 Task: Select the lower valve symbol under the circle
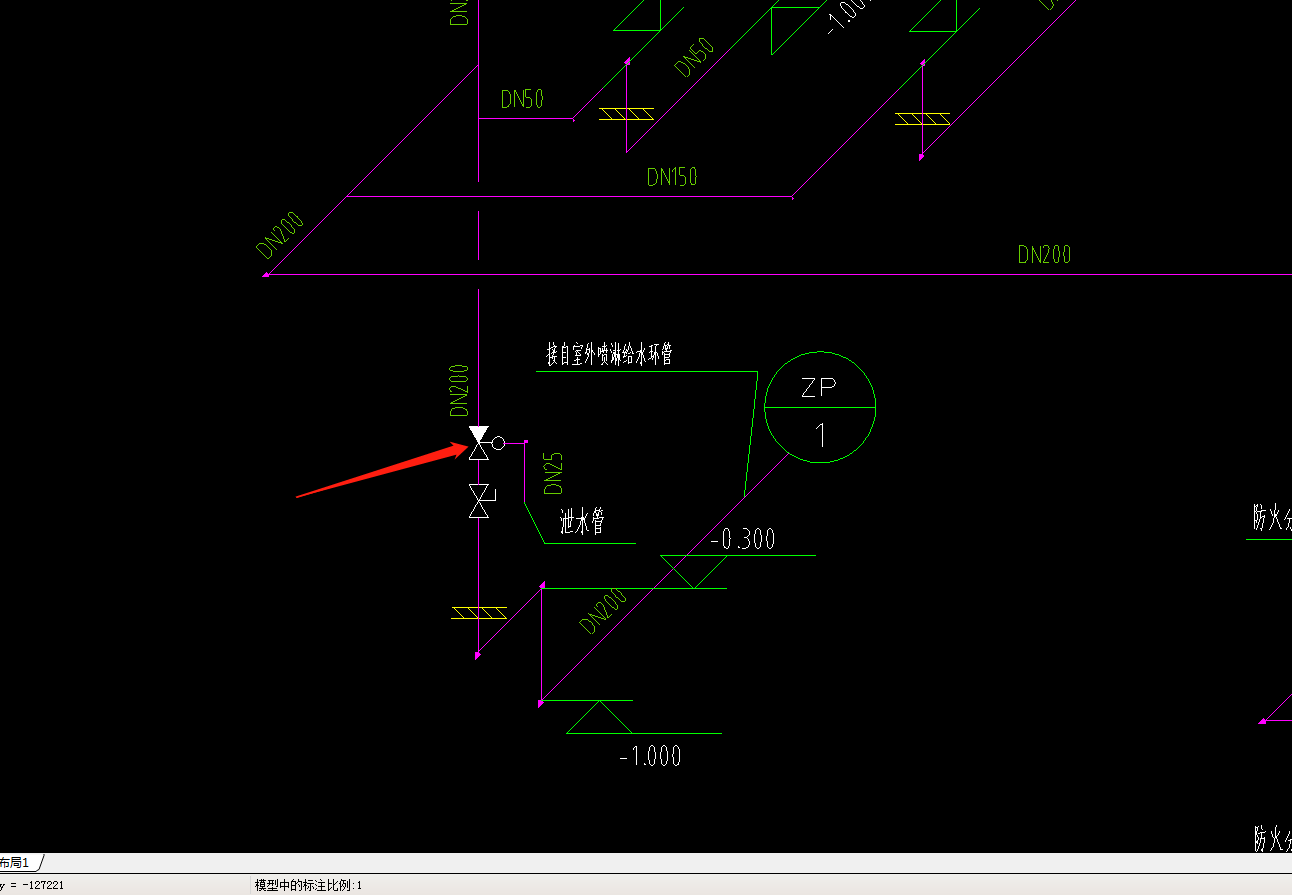(x=481, y=500)
